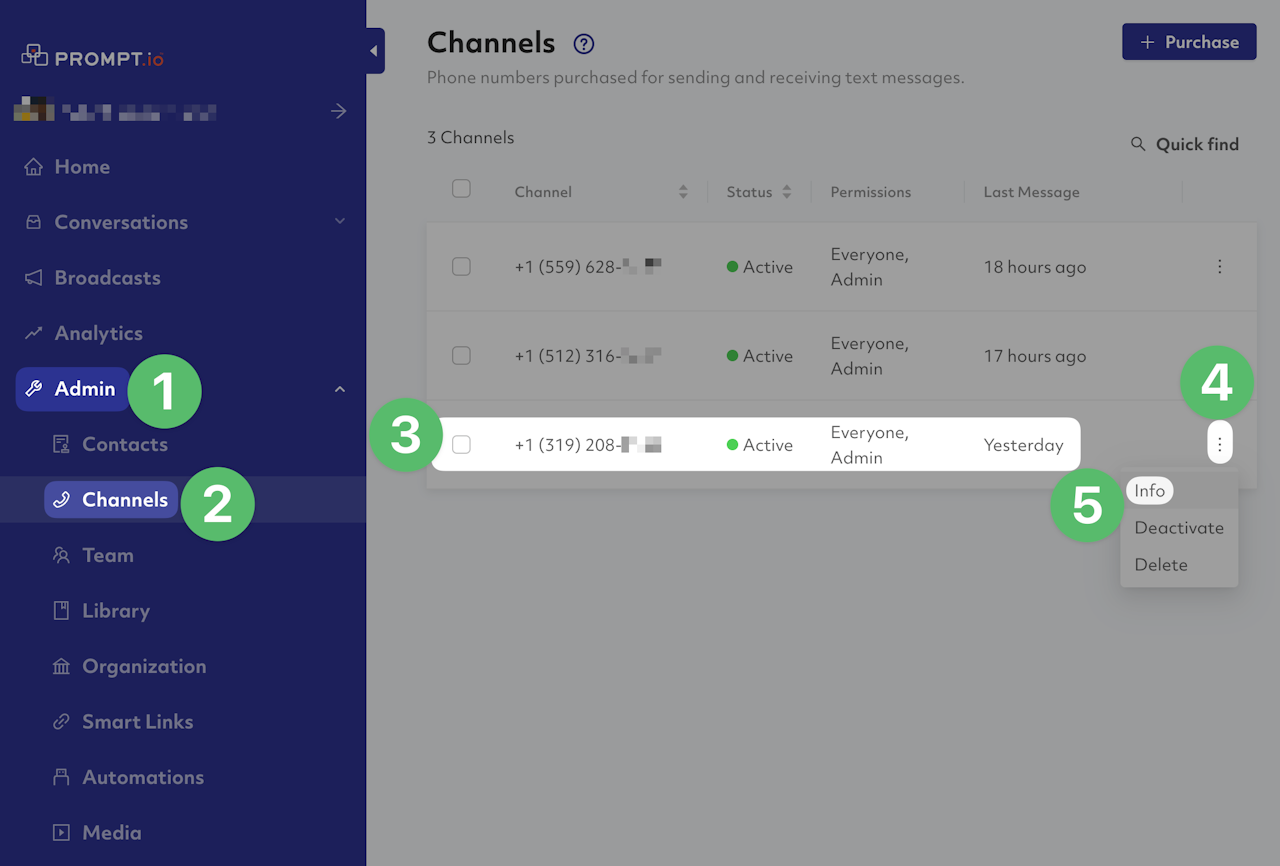Open the three-dot menu for the 559 number
1280x866 pixels.
[x=1219, y=267]
